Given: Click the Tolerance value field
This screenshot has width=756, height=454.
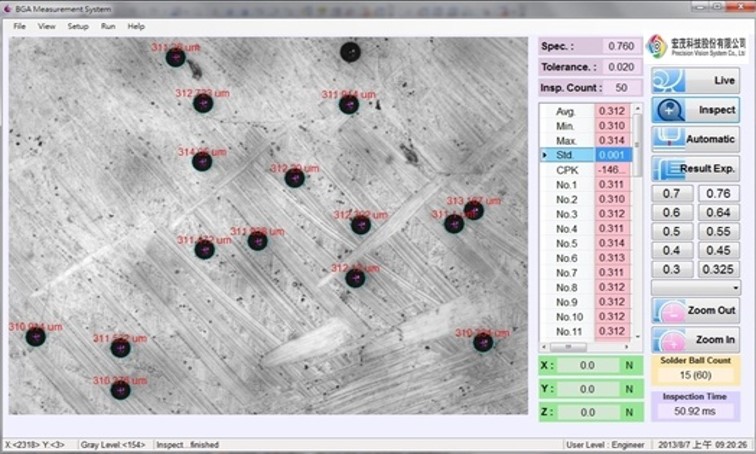Looking at the screenshot, I should (620, 67).
